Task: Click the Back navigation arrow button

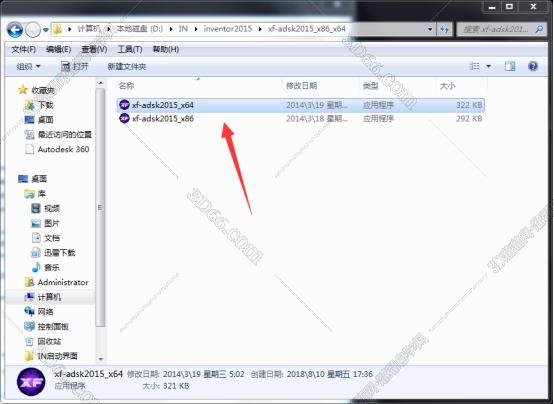Action: point(15,30)
